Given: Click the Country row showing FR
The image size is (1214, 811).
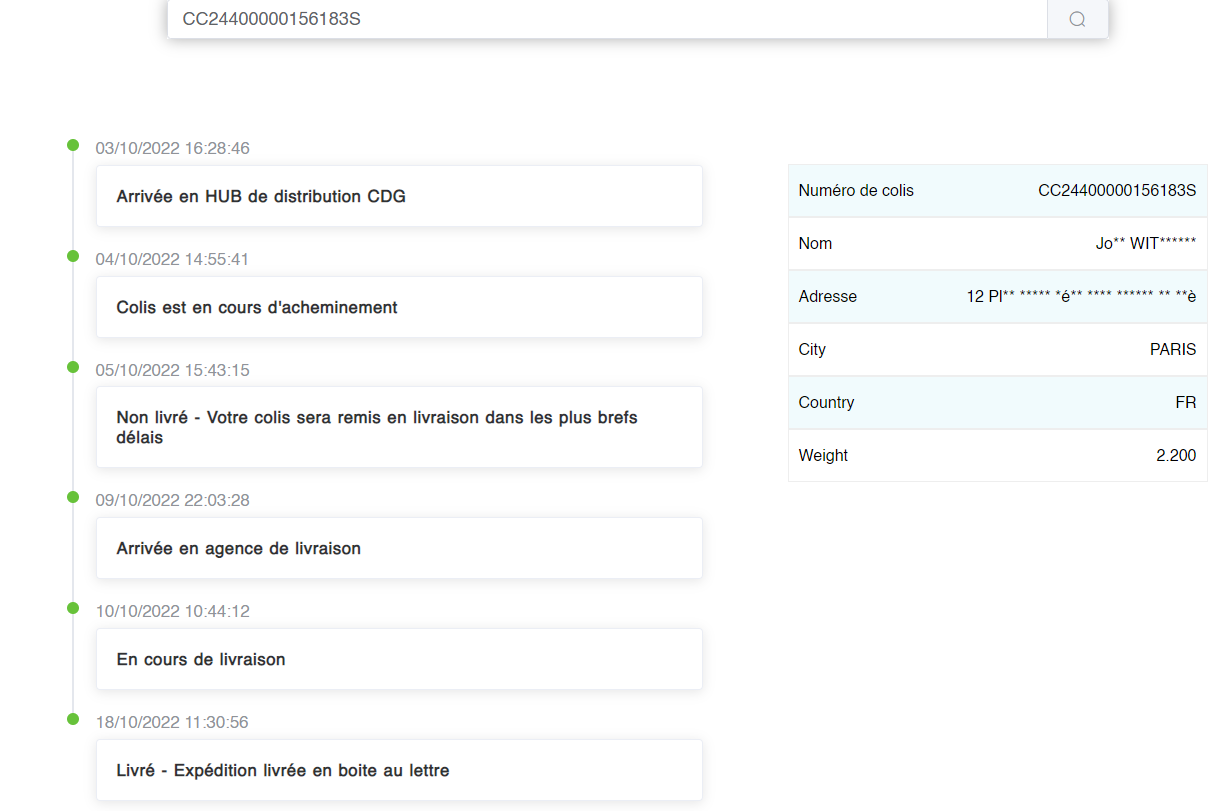Looking at the screenshot, I should 997,403.
